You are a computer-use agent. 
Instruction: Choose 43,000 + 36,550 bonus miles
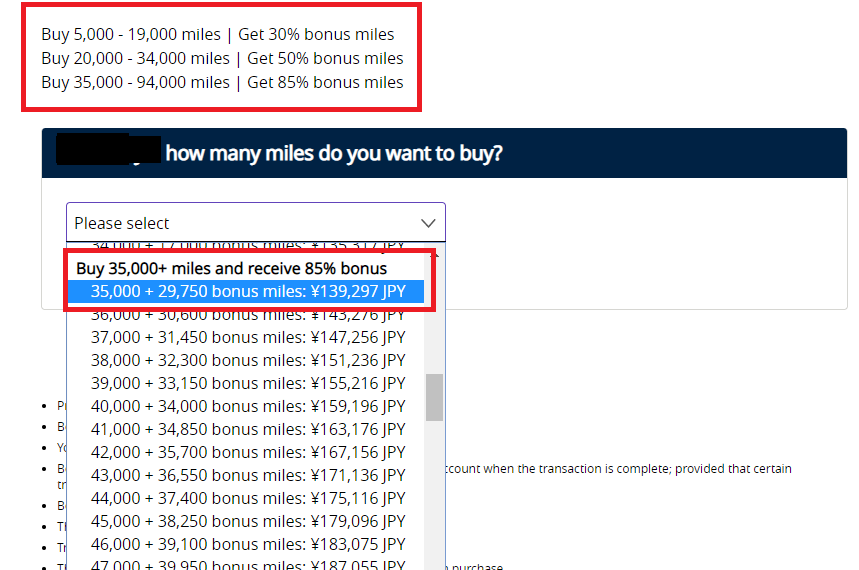pyautogui.click(x=247, y=475)
